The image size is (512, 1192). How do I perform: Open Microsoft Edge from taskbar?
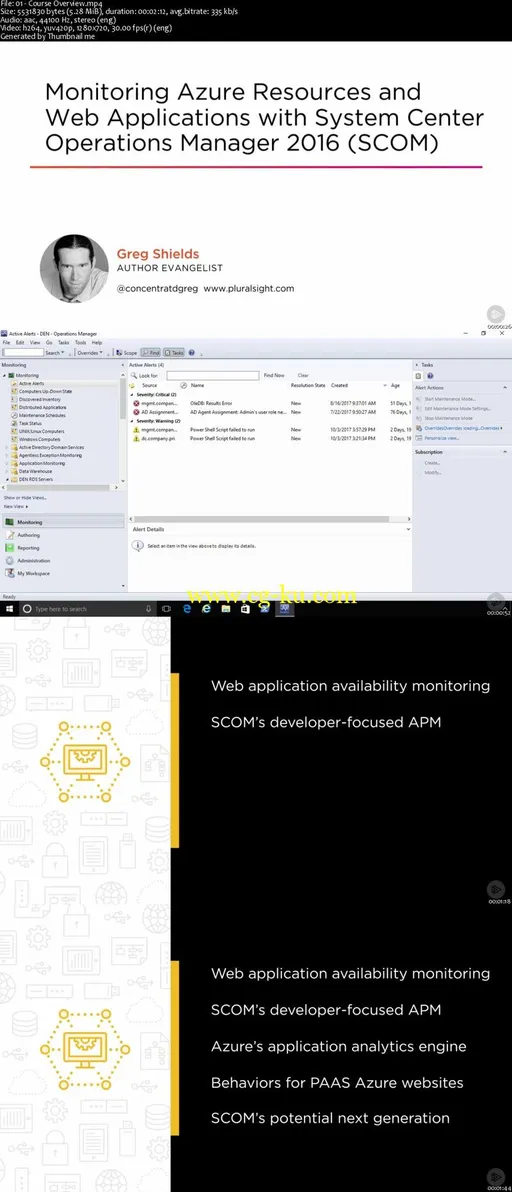coord(186,609)
